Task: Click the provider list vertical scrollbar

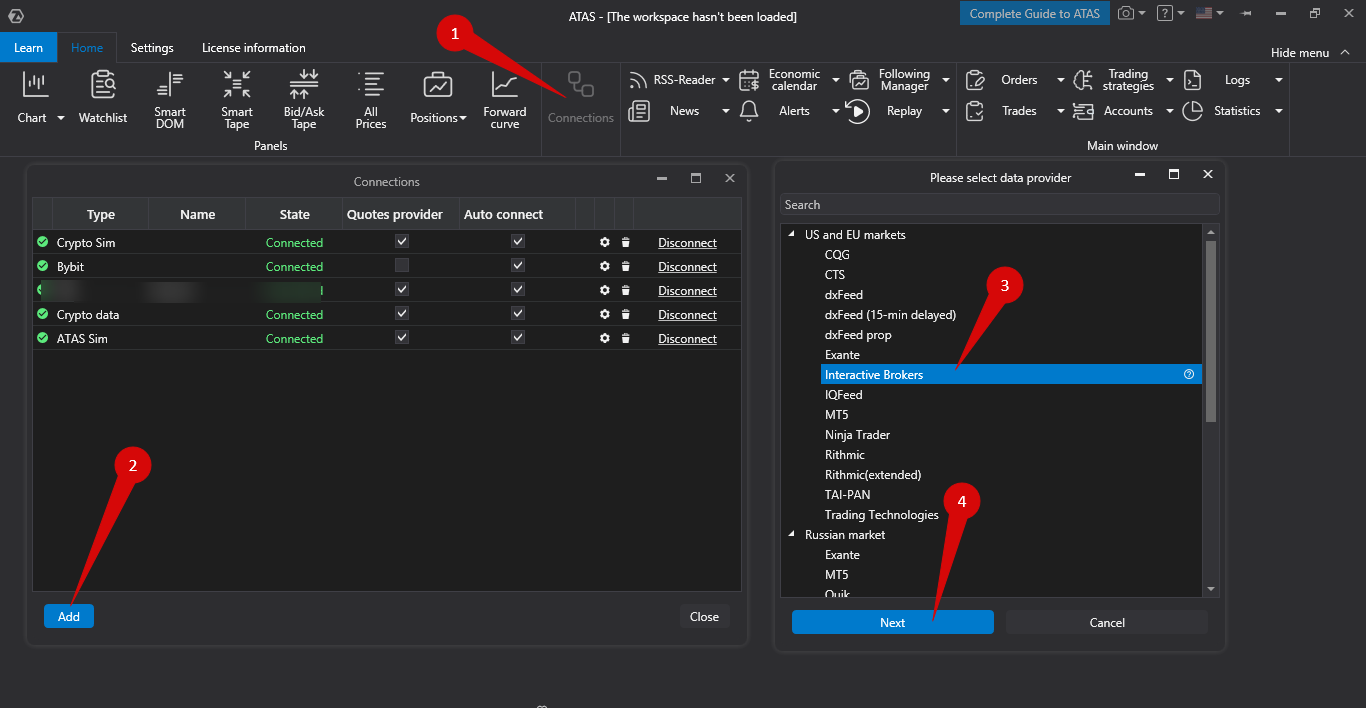Action: [x=1211, y=332]
